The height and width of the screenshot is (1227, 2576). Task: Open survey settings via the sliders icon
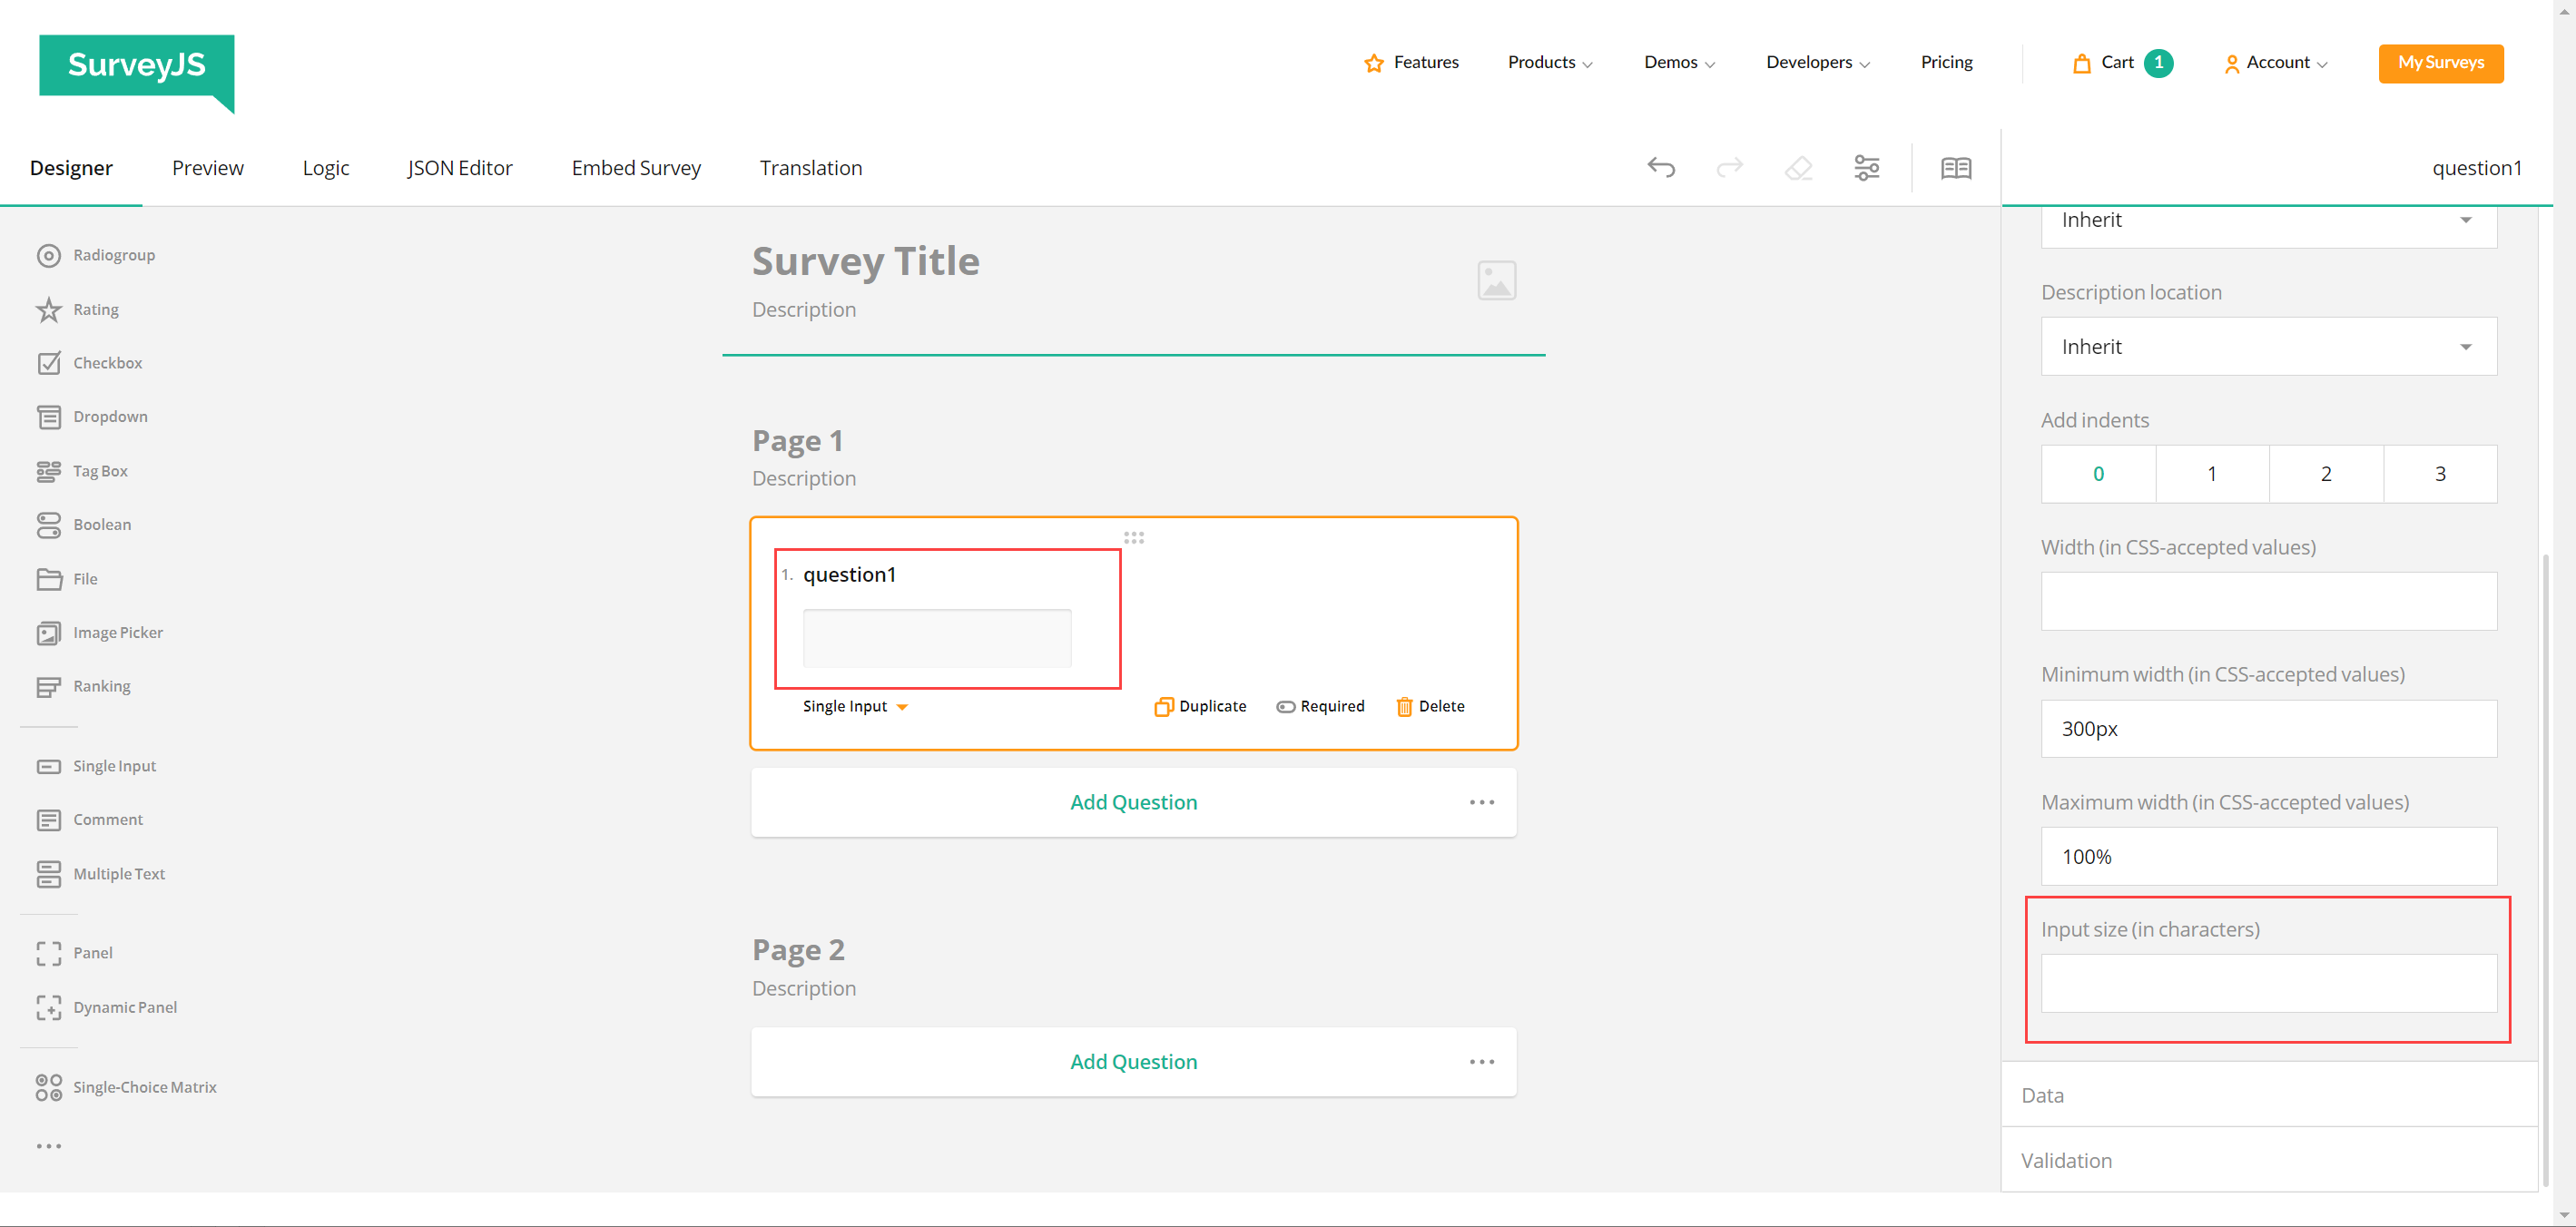click(1866, 167)
